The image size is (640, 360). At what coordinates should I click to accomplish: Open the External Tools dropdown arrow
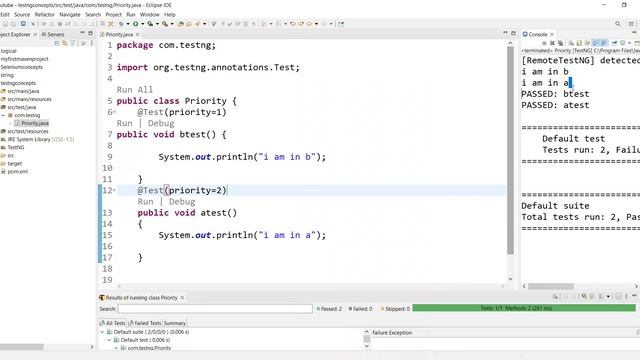coord(172,24)
